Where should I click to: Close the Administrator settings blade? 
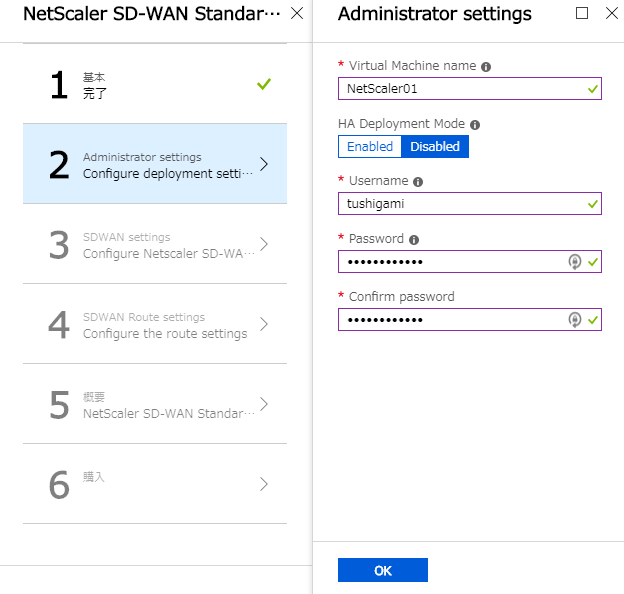coord(612,13)
